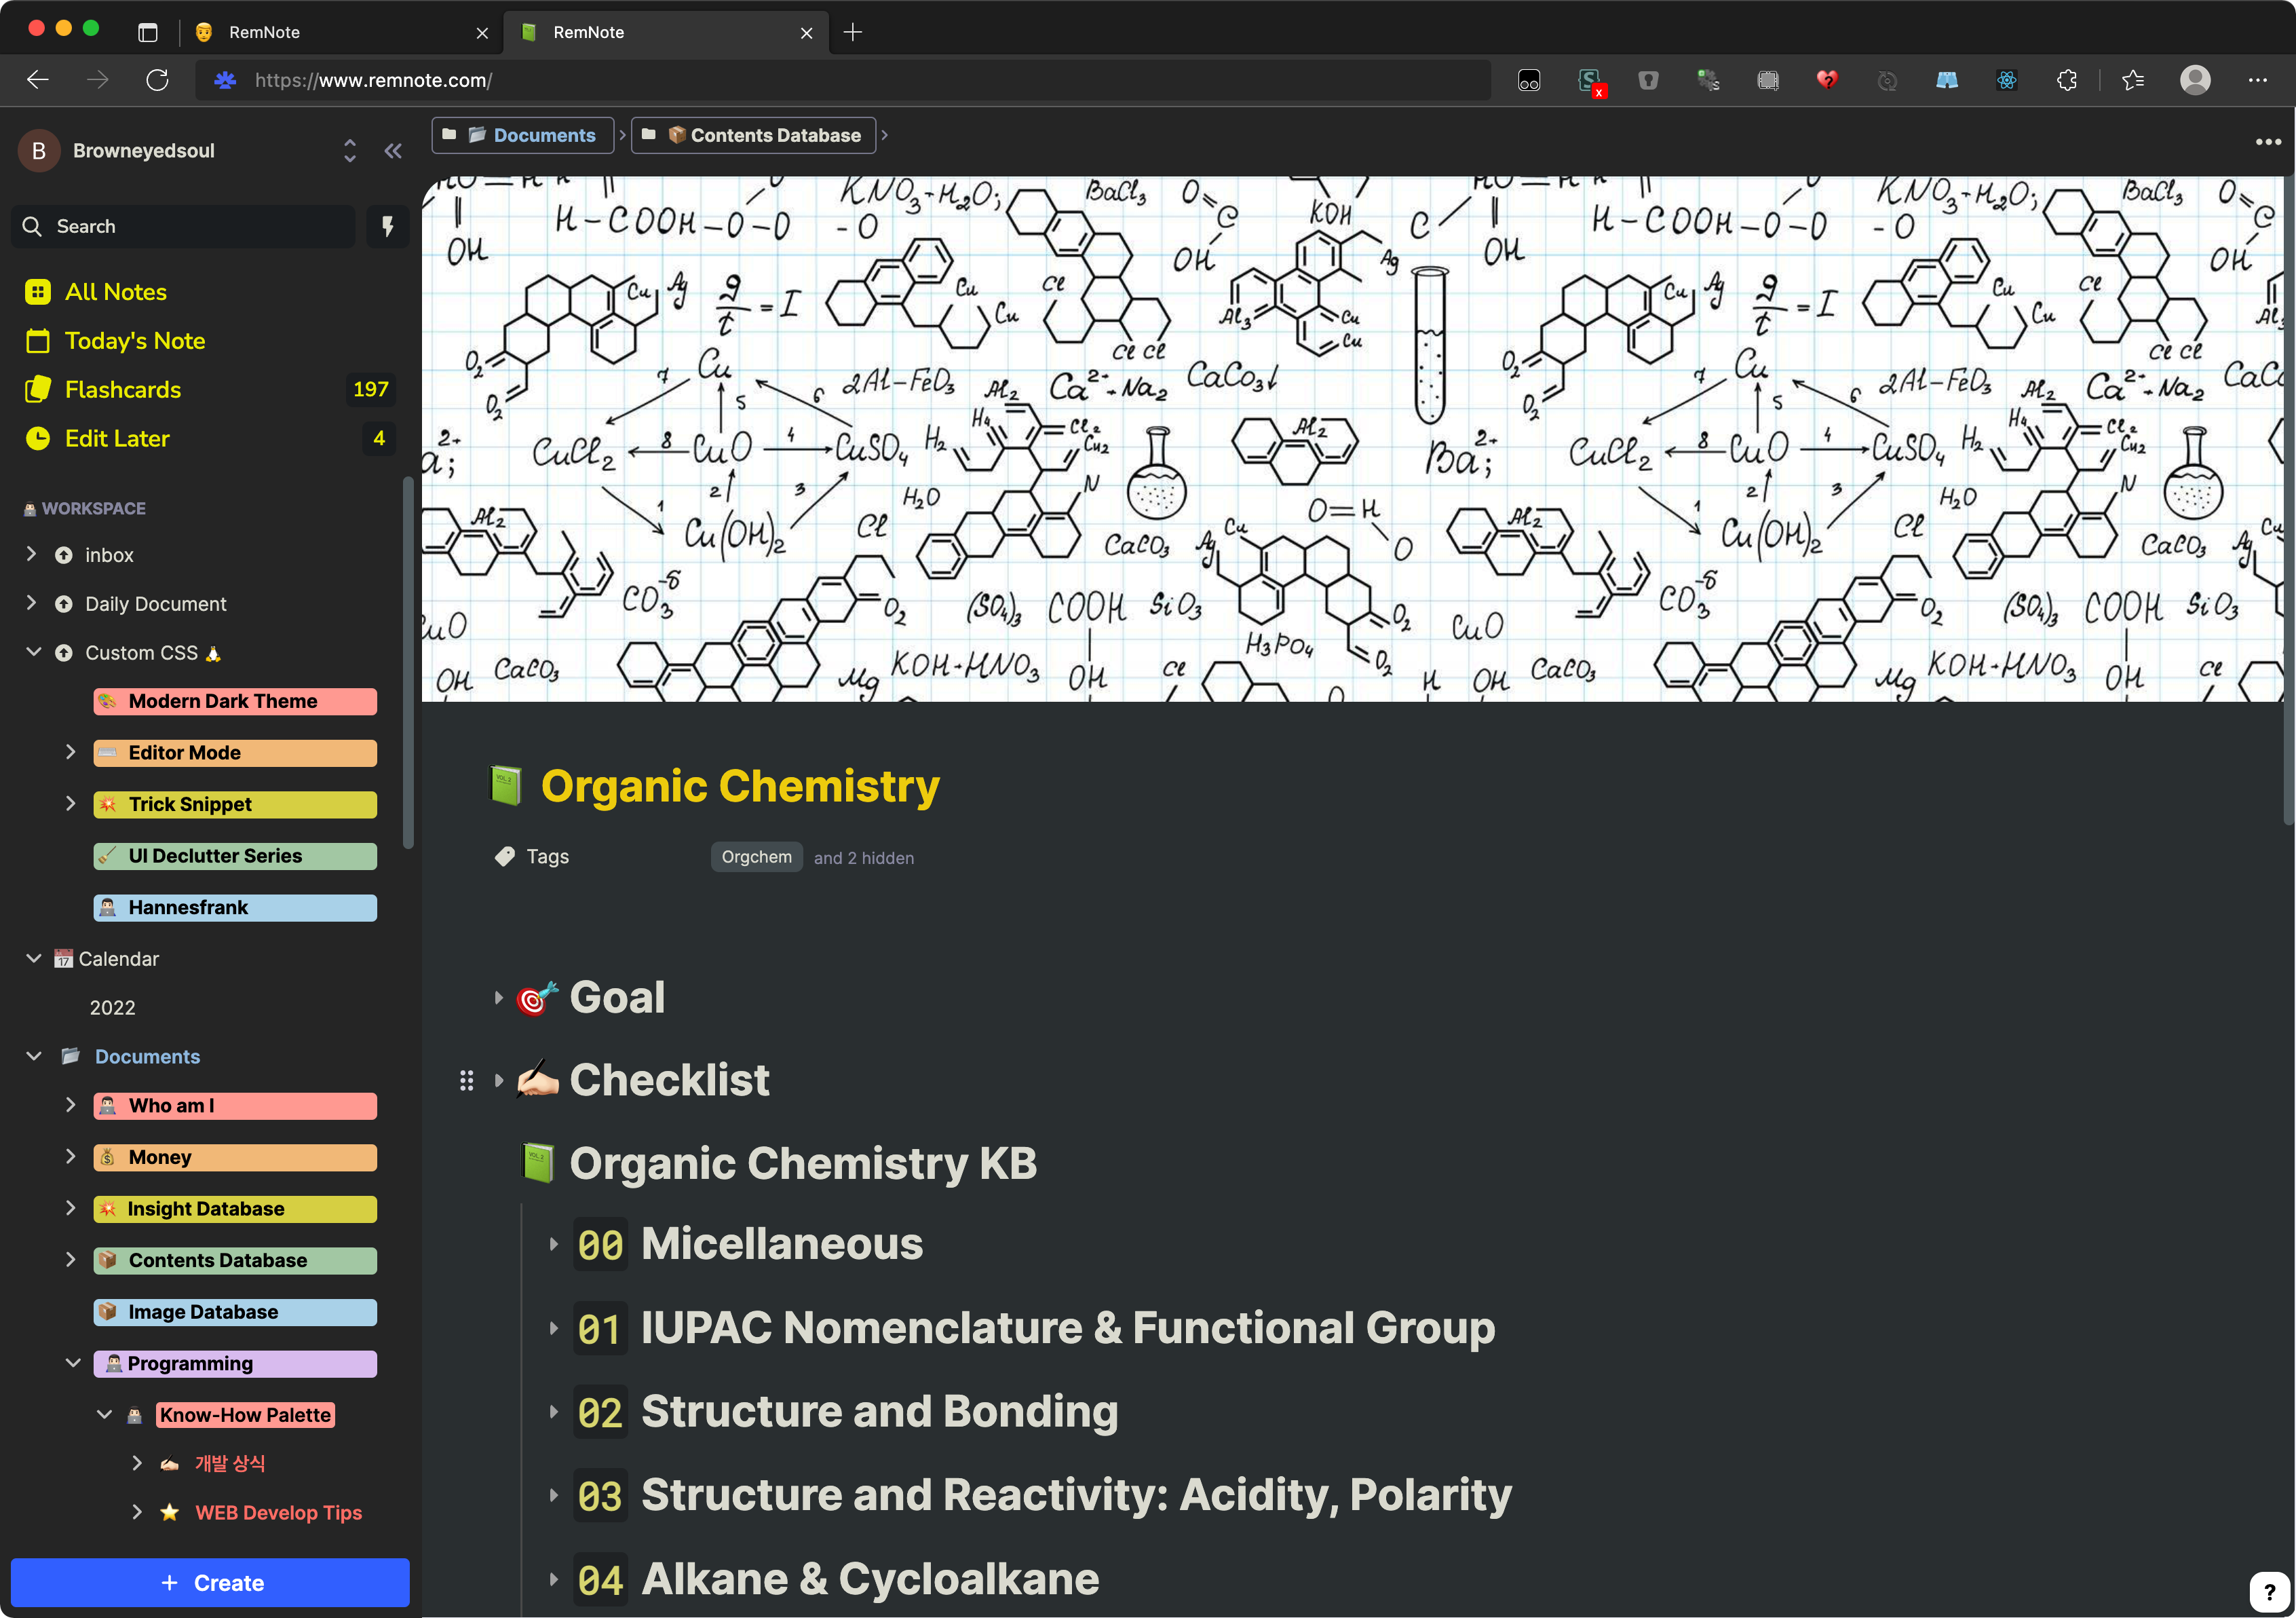Click the drag handle beside Checklist
Image resolution: width=2296 pixels, height=1618 pixels.
pyautogui.click(x=466, y=1081)
